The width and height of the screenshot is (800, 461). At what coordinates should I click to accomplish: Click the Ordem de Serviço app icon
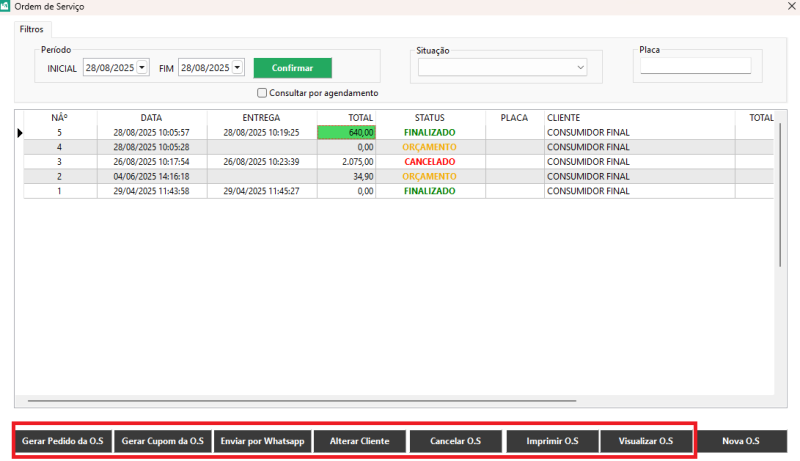5,6
